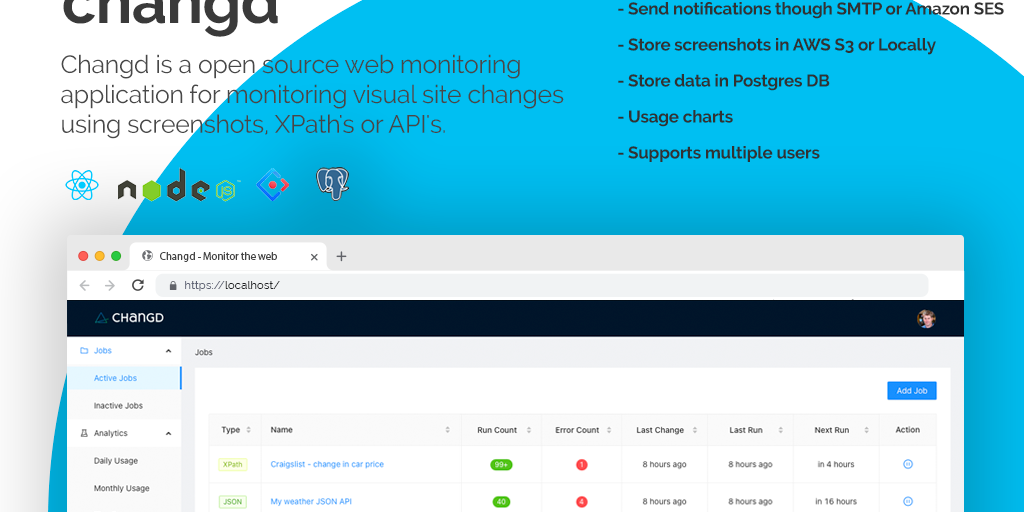Open Daily Usage analytics
Viewport: 1024px width, 512px height.
coord(124,460)
